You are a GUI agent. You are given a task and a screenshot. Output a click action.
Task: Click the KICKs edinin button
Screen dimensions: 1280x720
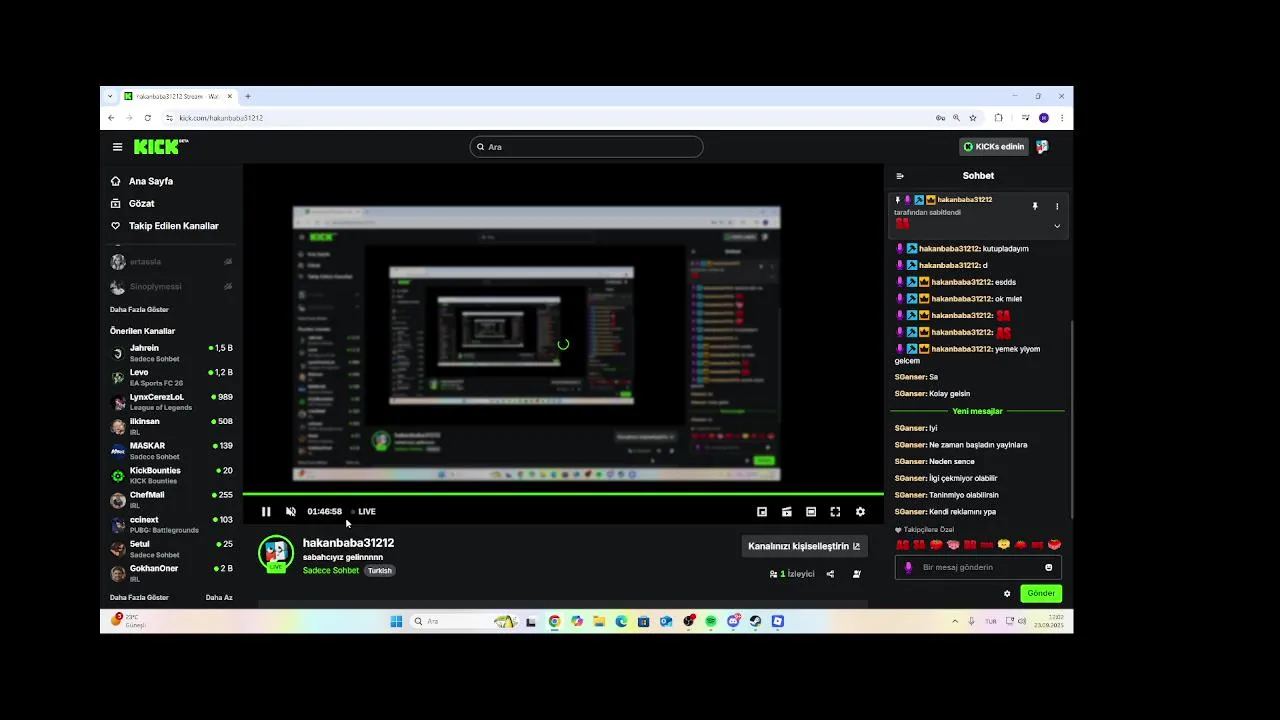993,147
